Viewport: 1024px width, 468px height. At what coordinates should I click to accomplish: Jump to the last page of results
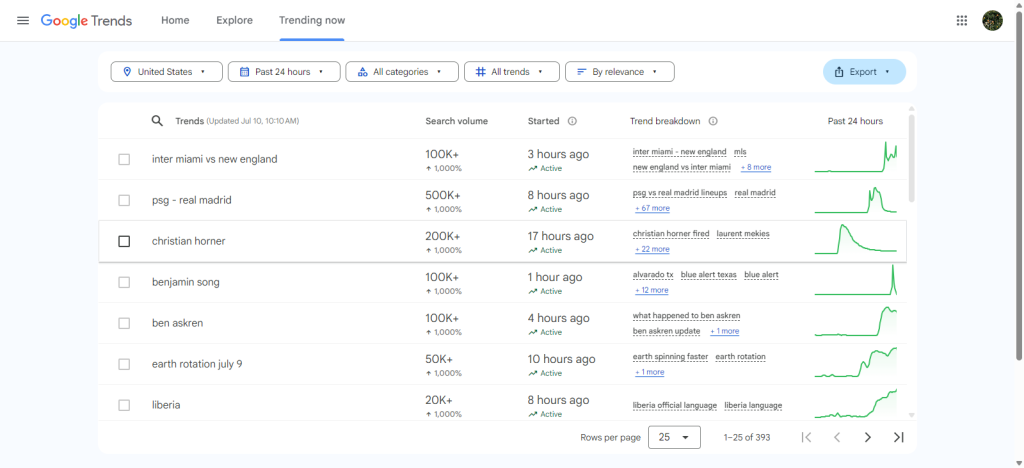pos(899,437)
